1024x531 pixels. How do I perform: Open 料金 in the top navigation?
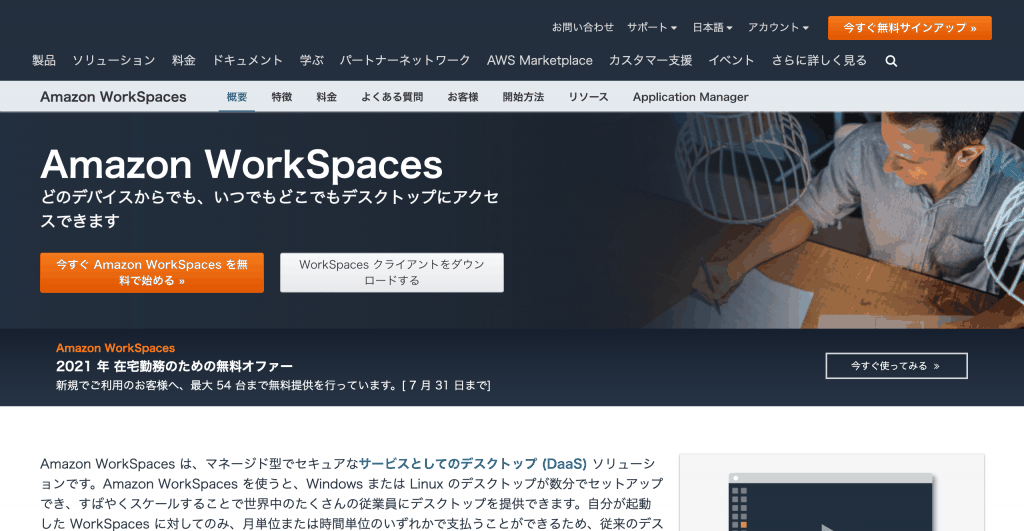pos(184,61)
